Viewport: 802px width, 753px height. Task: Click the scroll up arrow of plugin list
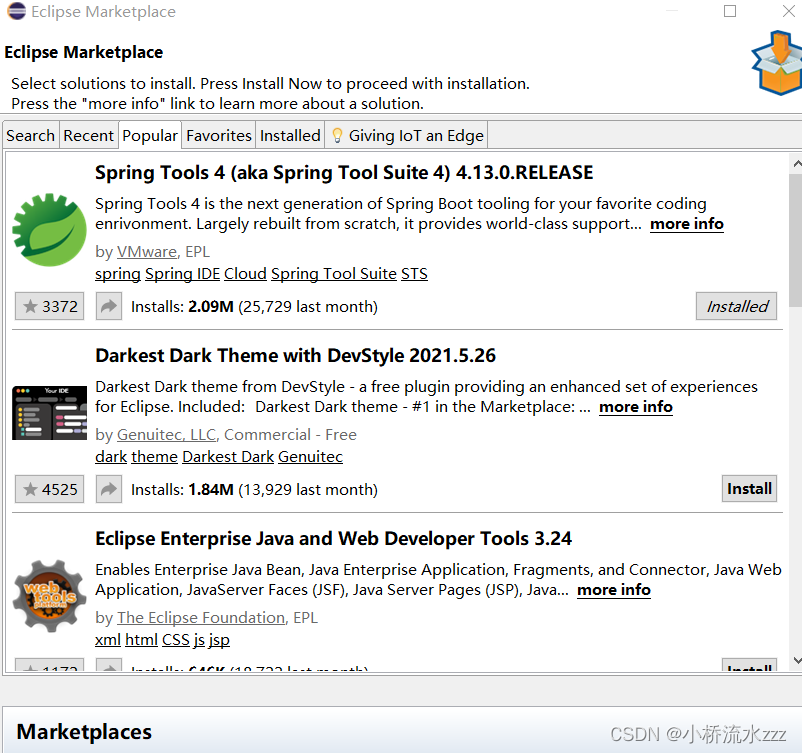(796, 164)
